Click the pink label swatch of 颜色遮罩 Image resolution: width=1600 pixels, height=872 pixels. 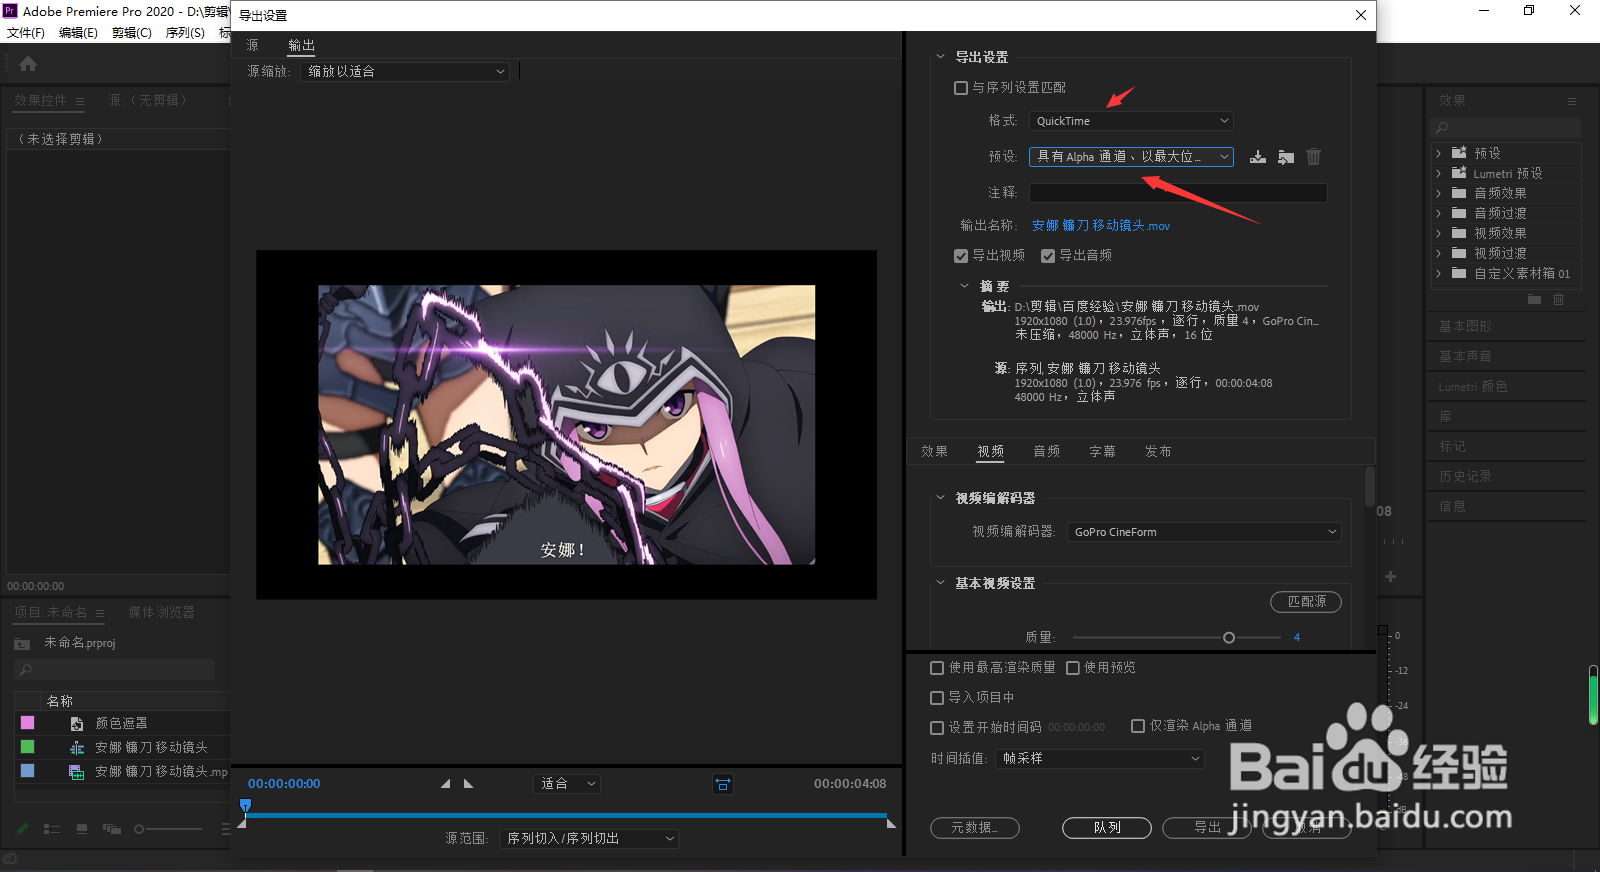28,723
